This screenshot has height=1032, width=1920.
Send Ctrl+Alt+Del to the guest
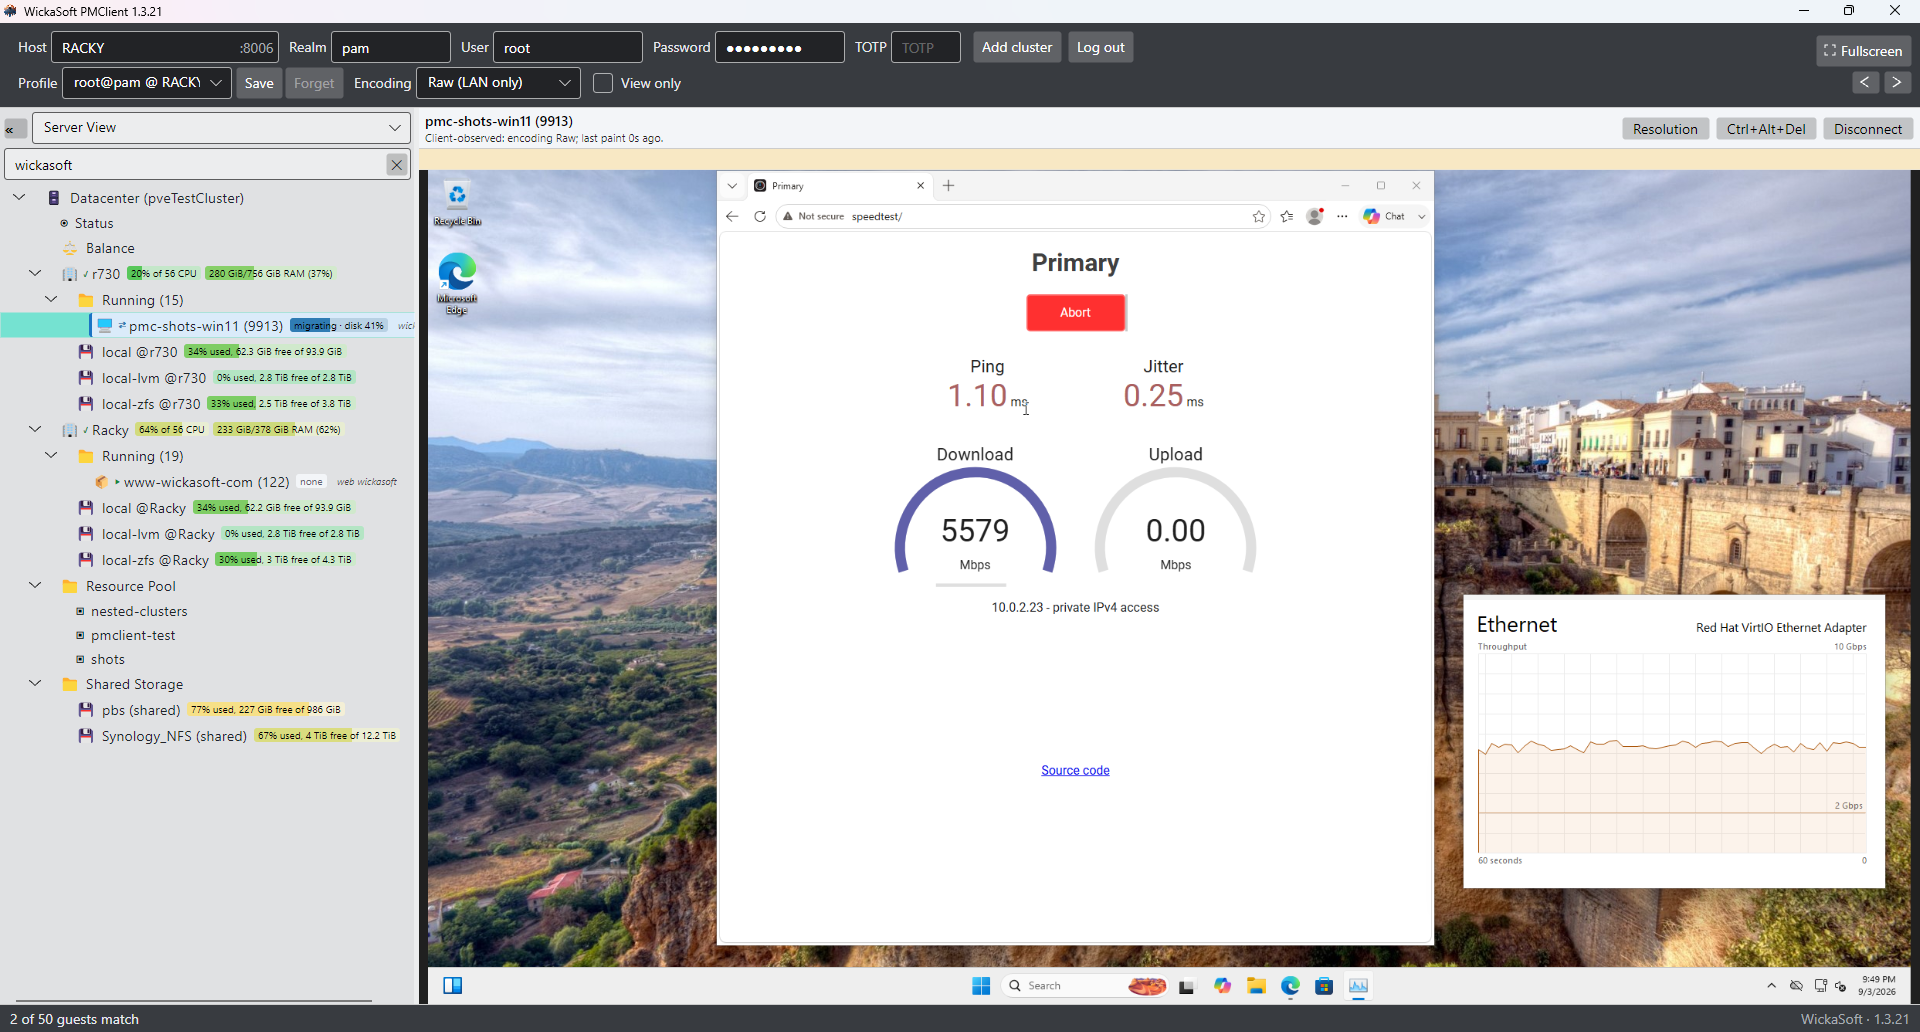(1766, 129)
